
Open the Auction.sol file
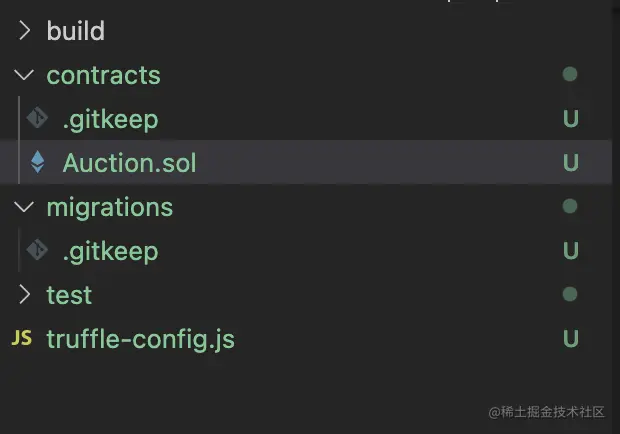pos(129,163)
